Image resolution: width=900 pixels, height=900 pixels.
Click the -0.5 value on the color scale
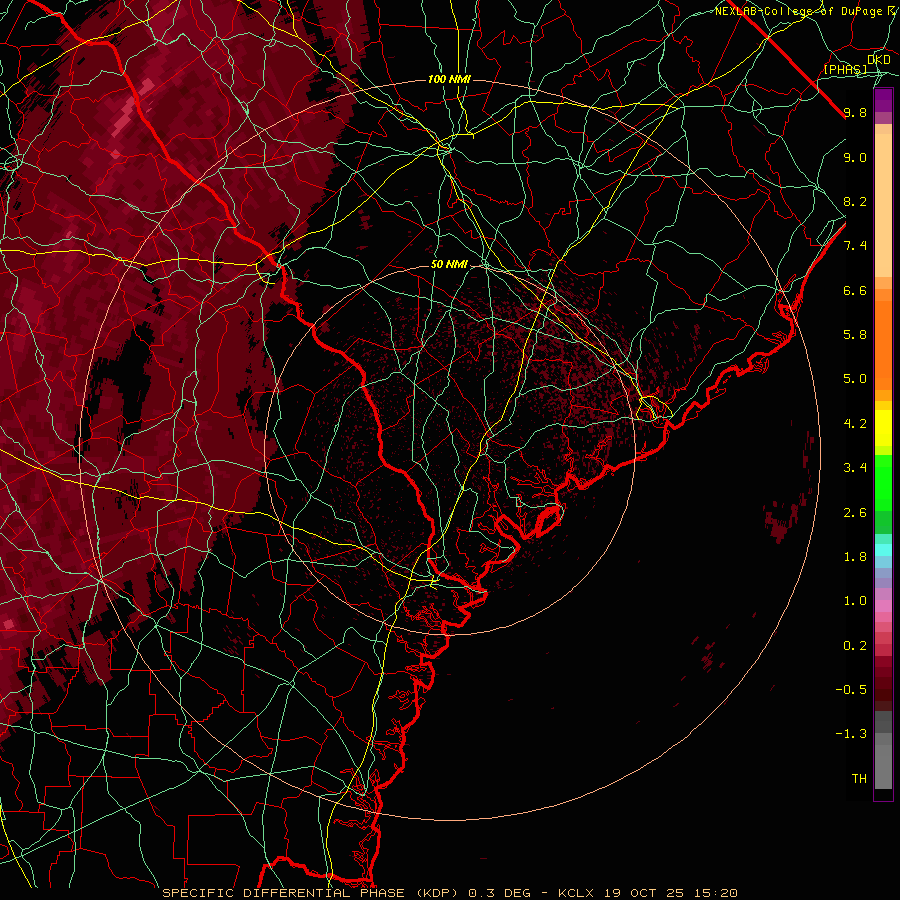tap(851, 690)
